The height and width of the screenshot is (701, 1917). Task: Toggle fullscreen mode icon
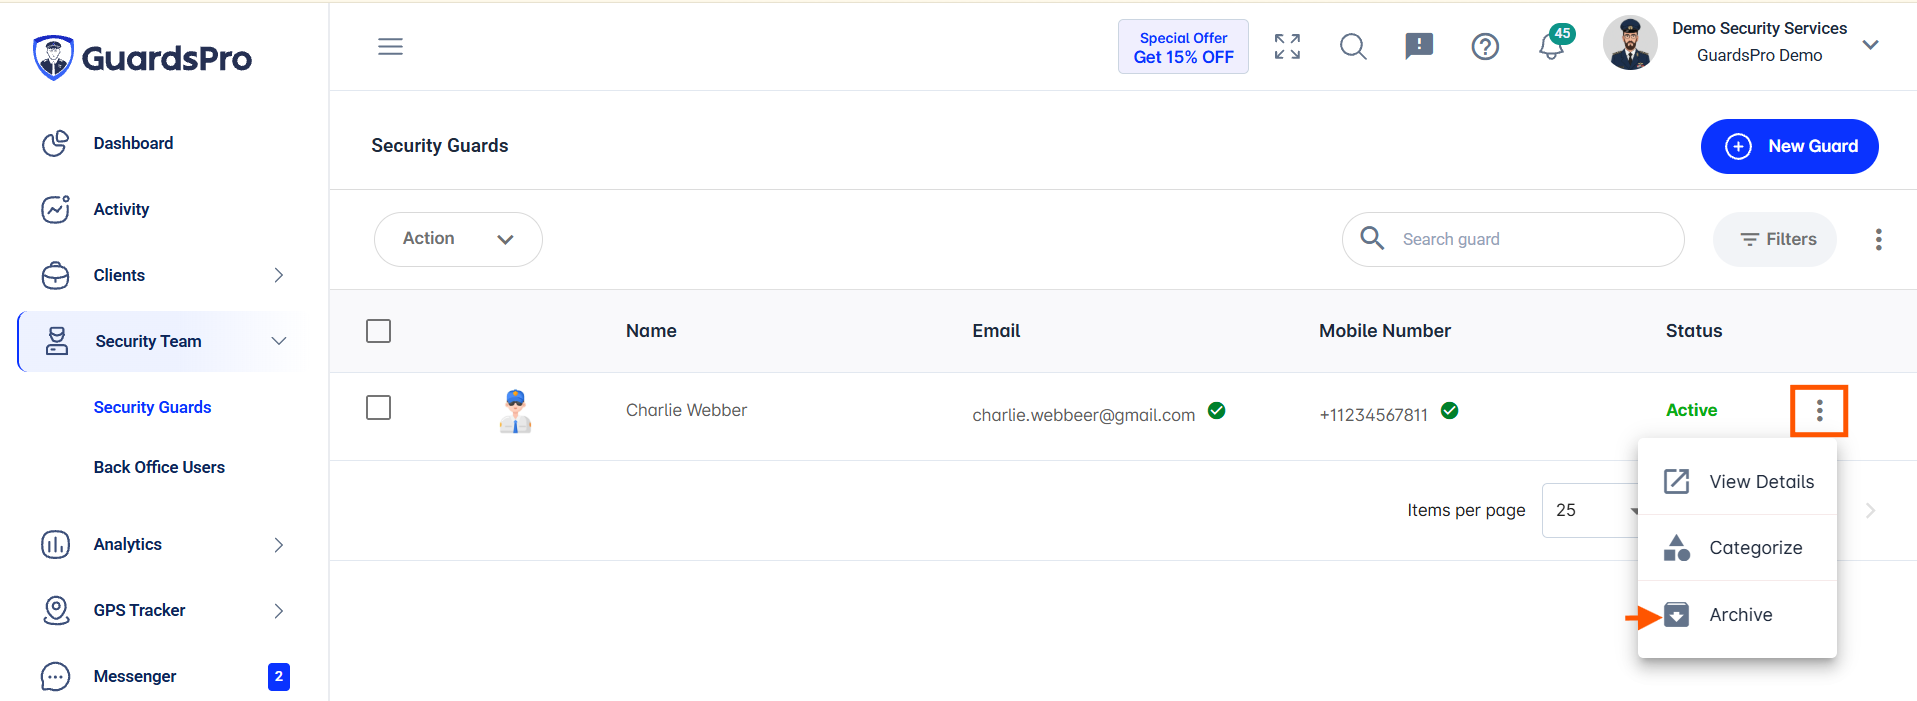[x=1287, y=46]
